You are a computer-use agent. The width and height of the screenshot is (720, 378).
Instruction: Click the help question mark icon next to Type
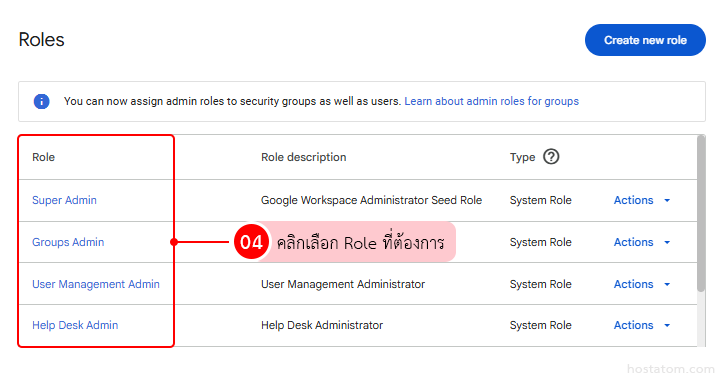click(551, 157)
